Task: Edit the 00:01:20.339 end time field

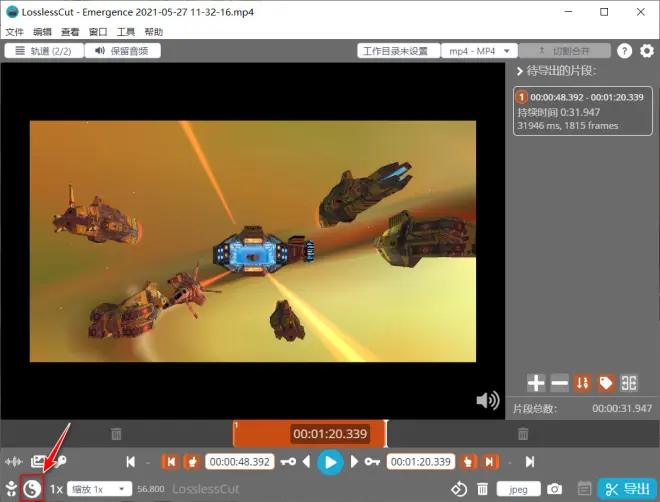Action: [420, 462]
